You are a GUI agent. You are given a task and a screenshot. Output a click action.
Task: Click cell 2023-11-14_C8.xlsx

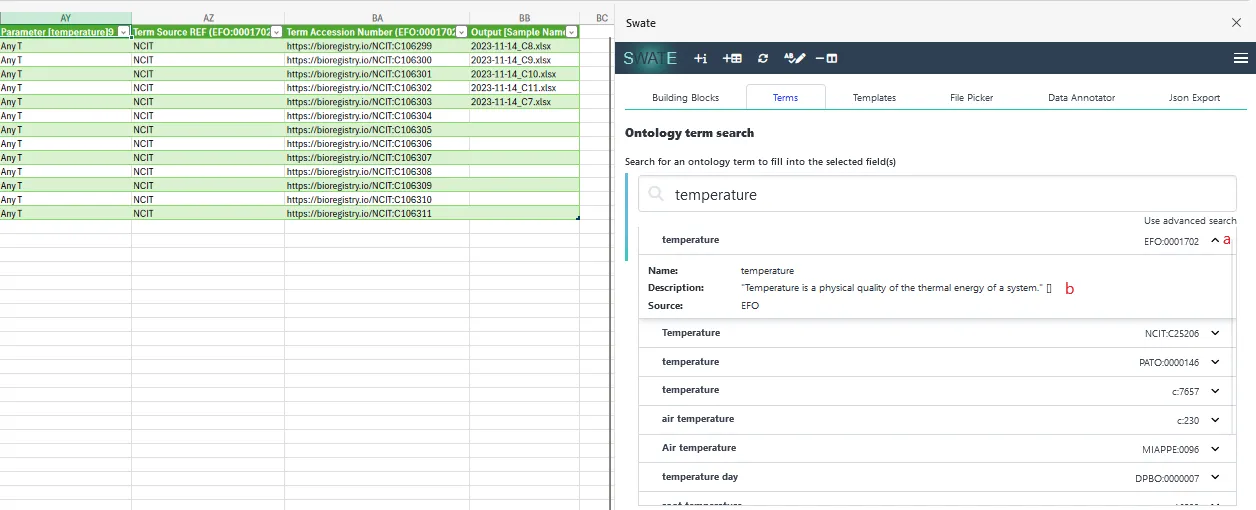pyautogui.click(x=525, y=46)
